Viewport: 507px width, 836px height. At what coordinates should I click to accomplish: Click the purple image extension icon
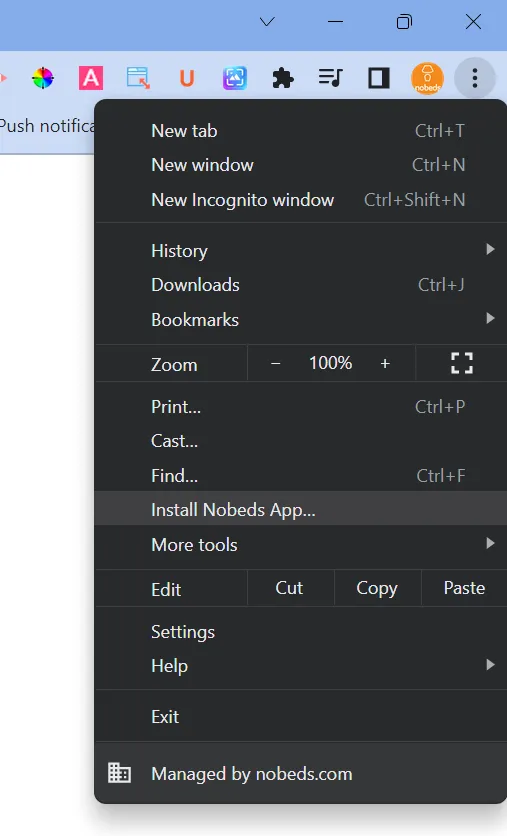coord(235,78)
